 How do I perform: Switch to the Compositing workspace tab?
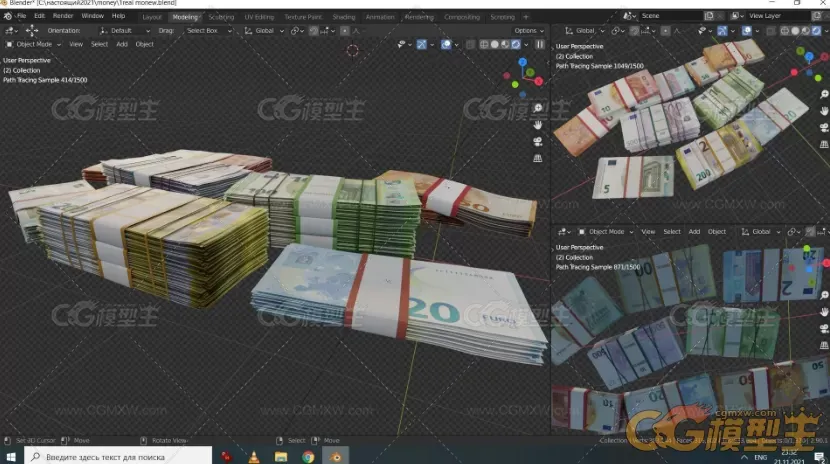[462, 17]
